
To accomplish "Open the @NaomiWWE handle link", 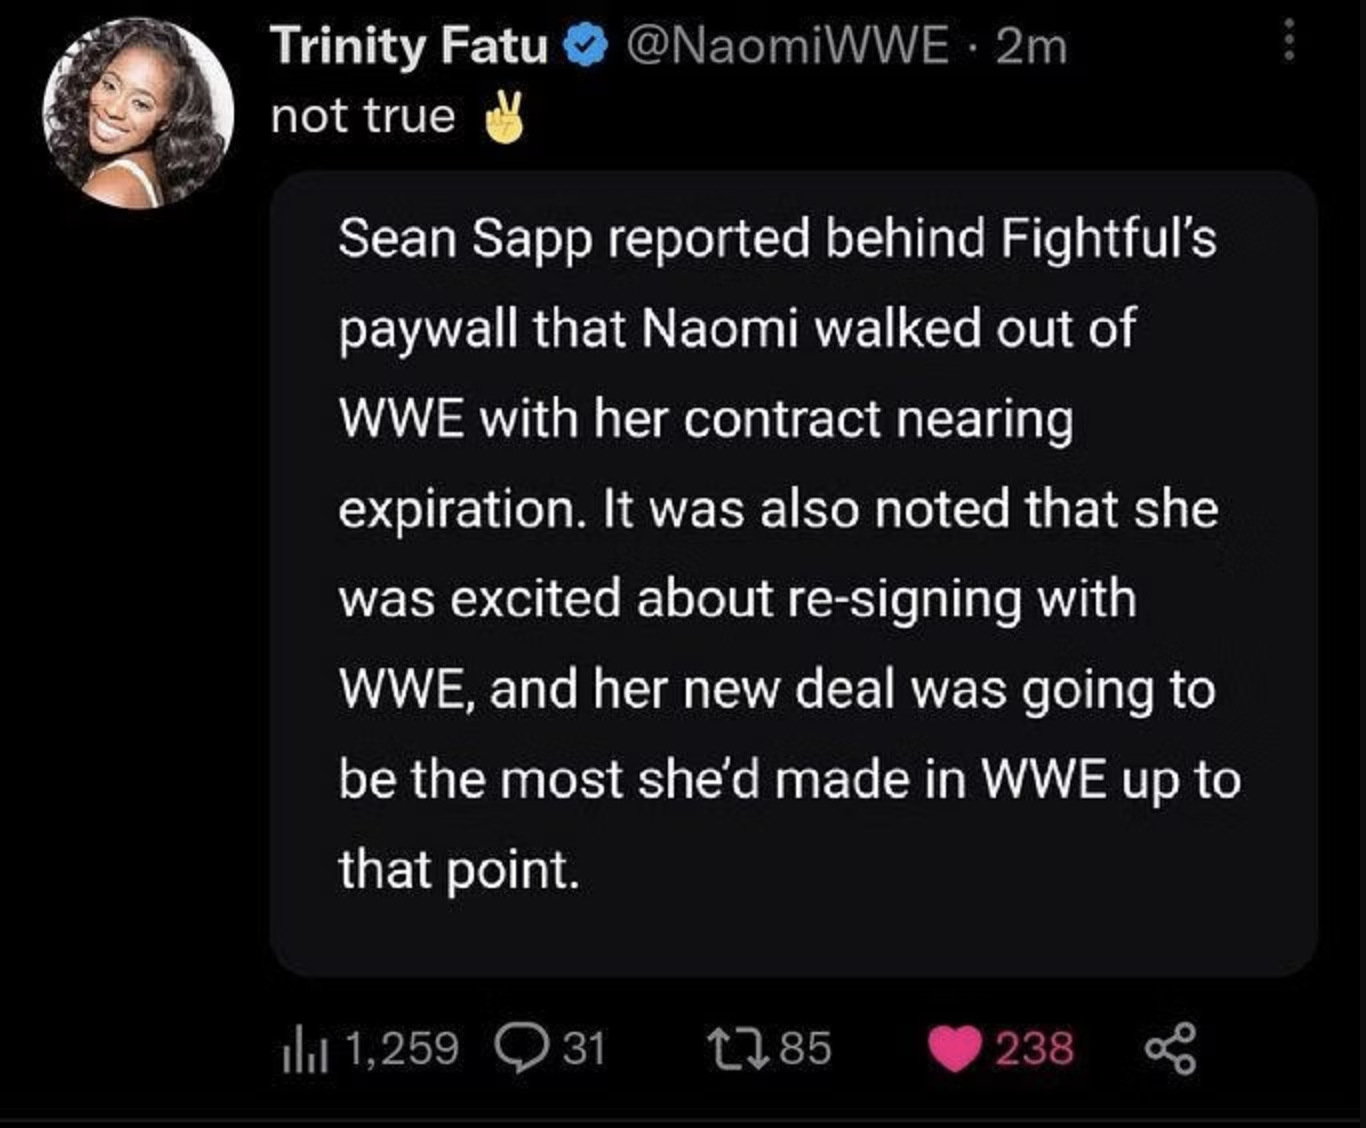I will 788,46.
